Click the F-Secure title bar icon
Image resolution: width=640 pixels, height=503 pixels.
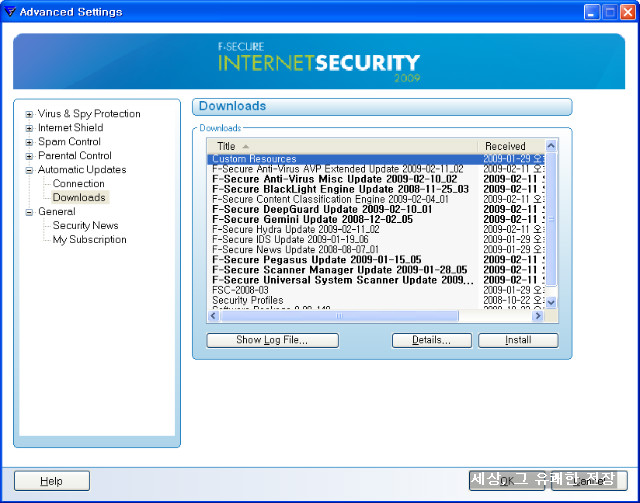coord(10,11)
